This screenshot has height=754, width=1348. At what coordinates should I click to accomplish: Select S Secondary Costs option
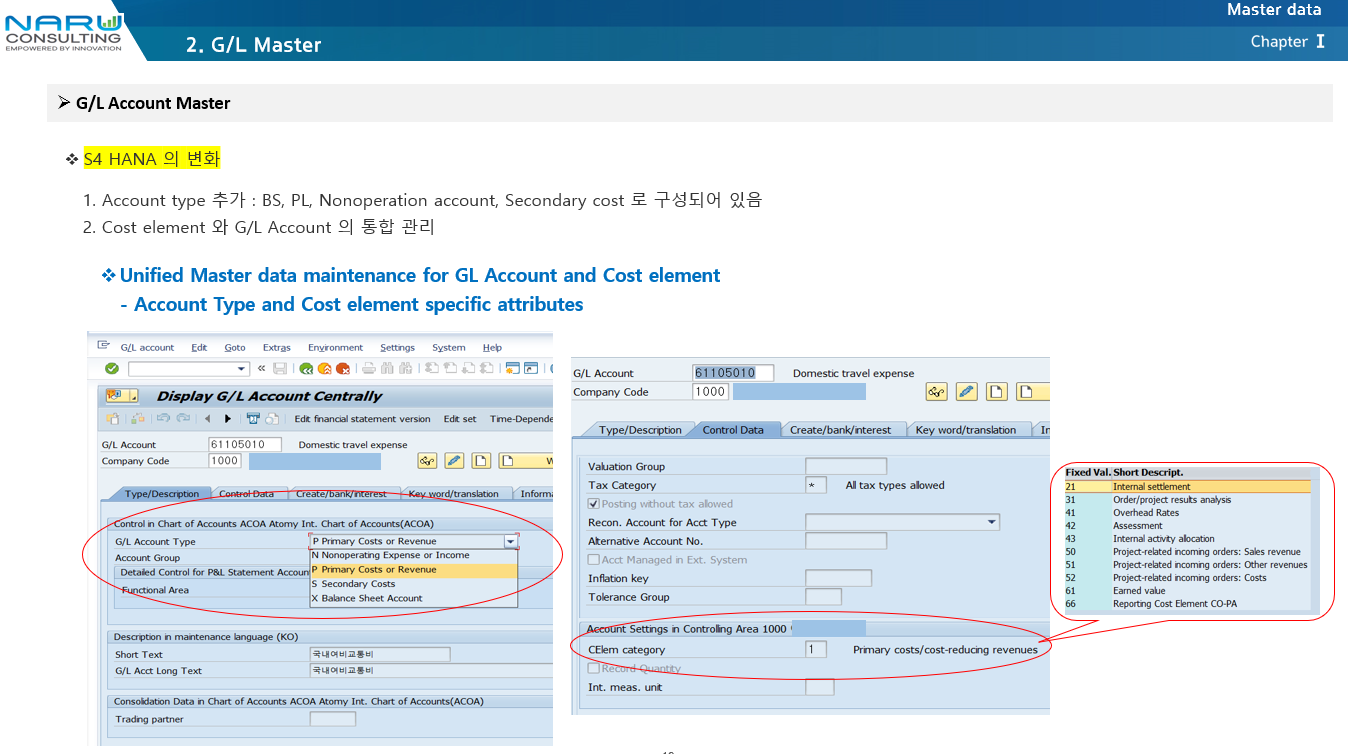pyautogui.click(x=414, y=584)
